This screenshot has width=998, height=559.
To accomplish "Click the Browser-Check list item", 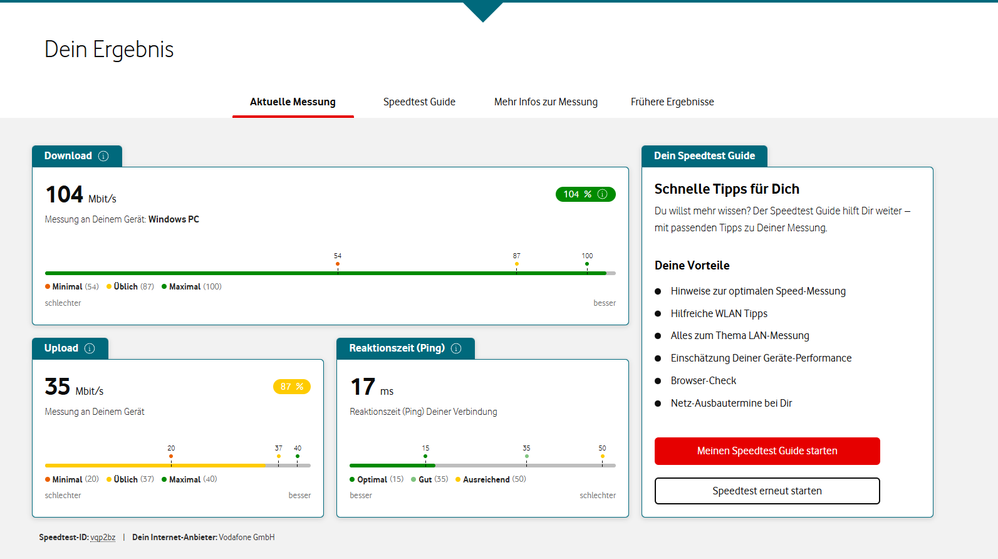I will [x=703, y=381].
